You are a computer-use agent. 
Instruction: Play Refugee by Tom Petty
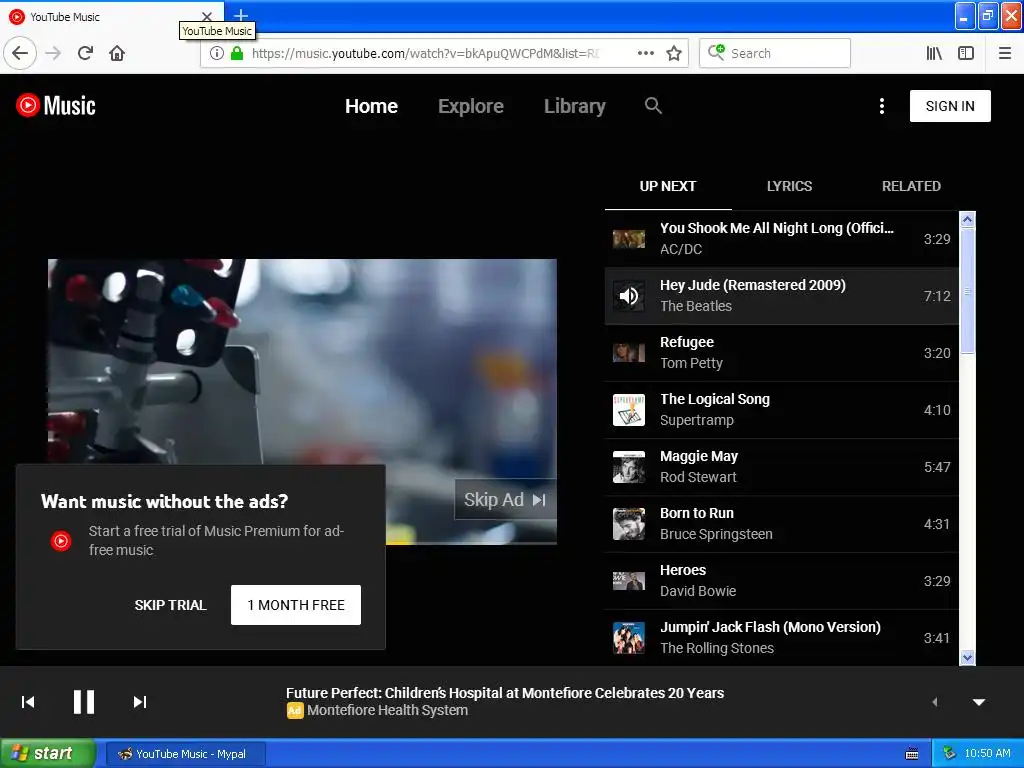(782, 353)
